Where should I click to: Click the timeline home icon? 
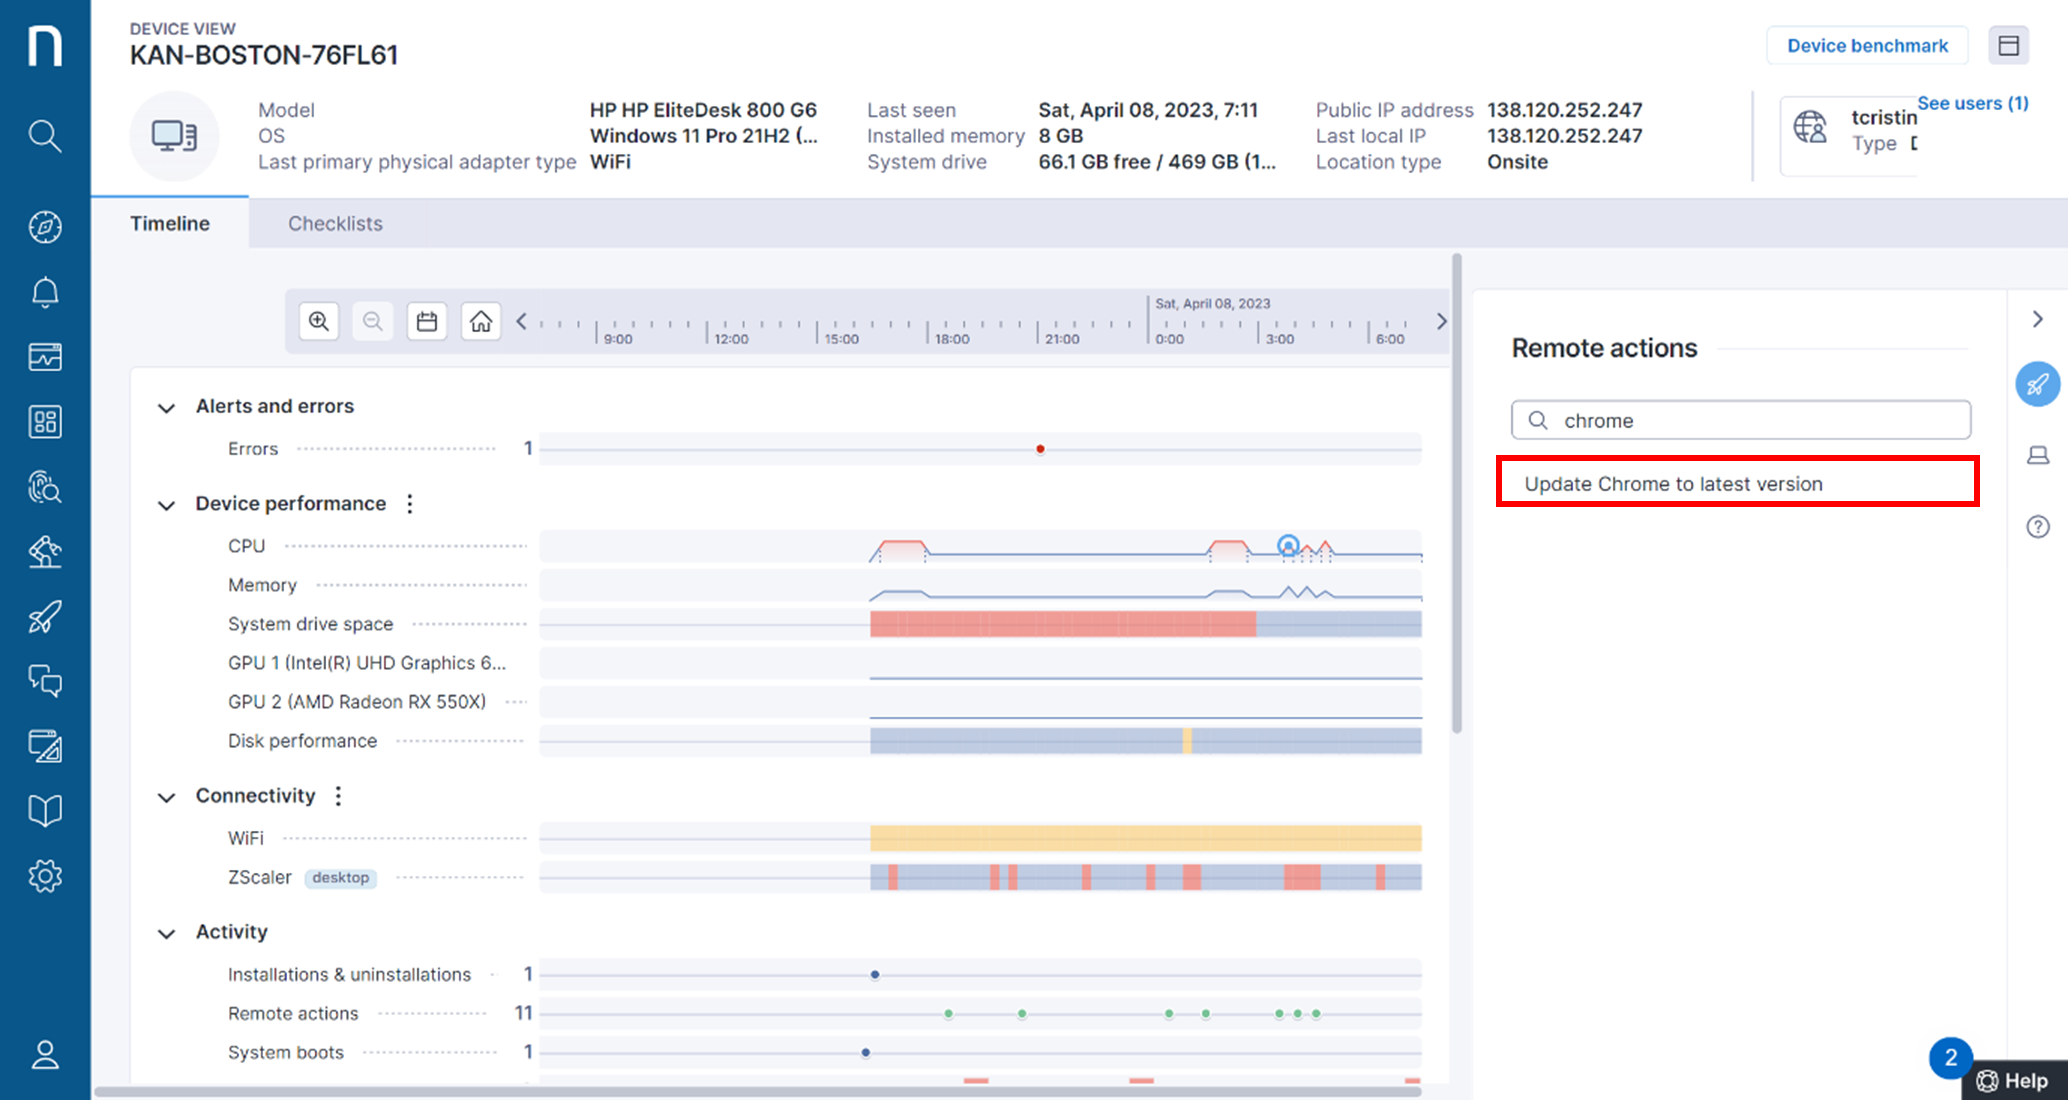(481, 321)
